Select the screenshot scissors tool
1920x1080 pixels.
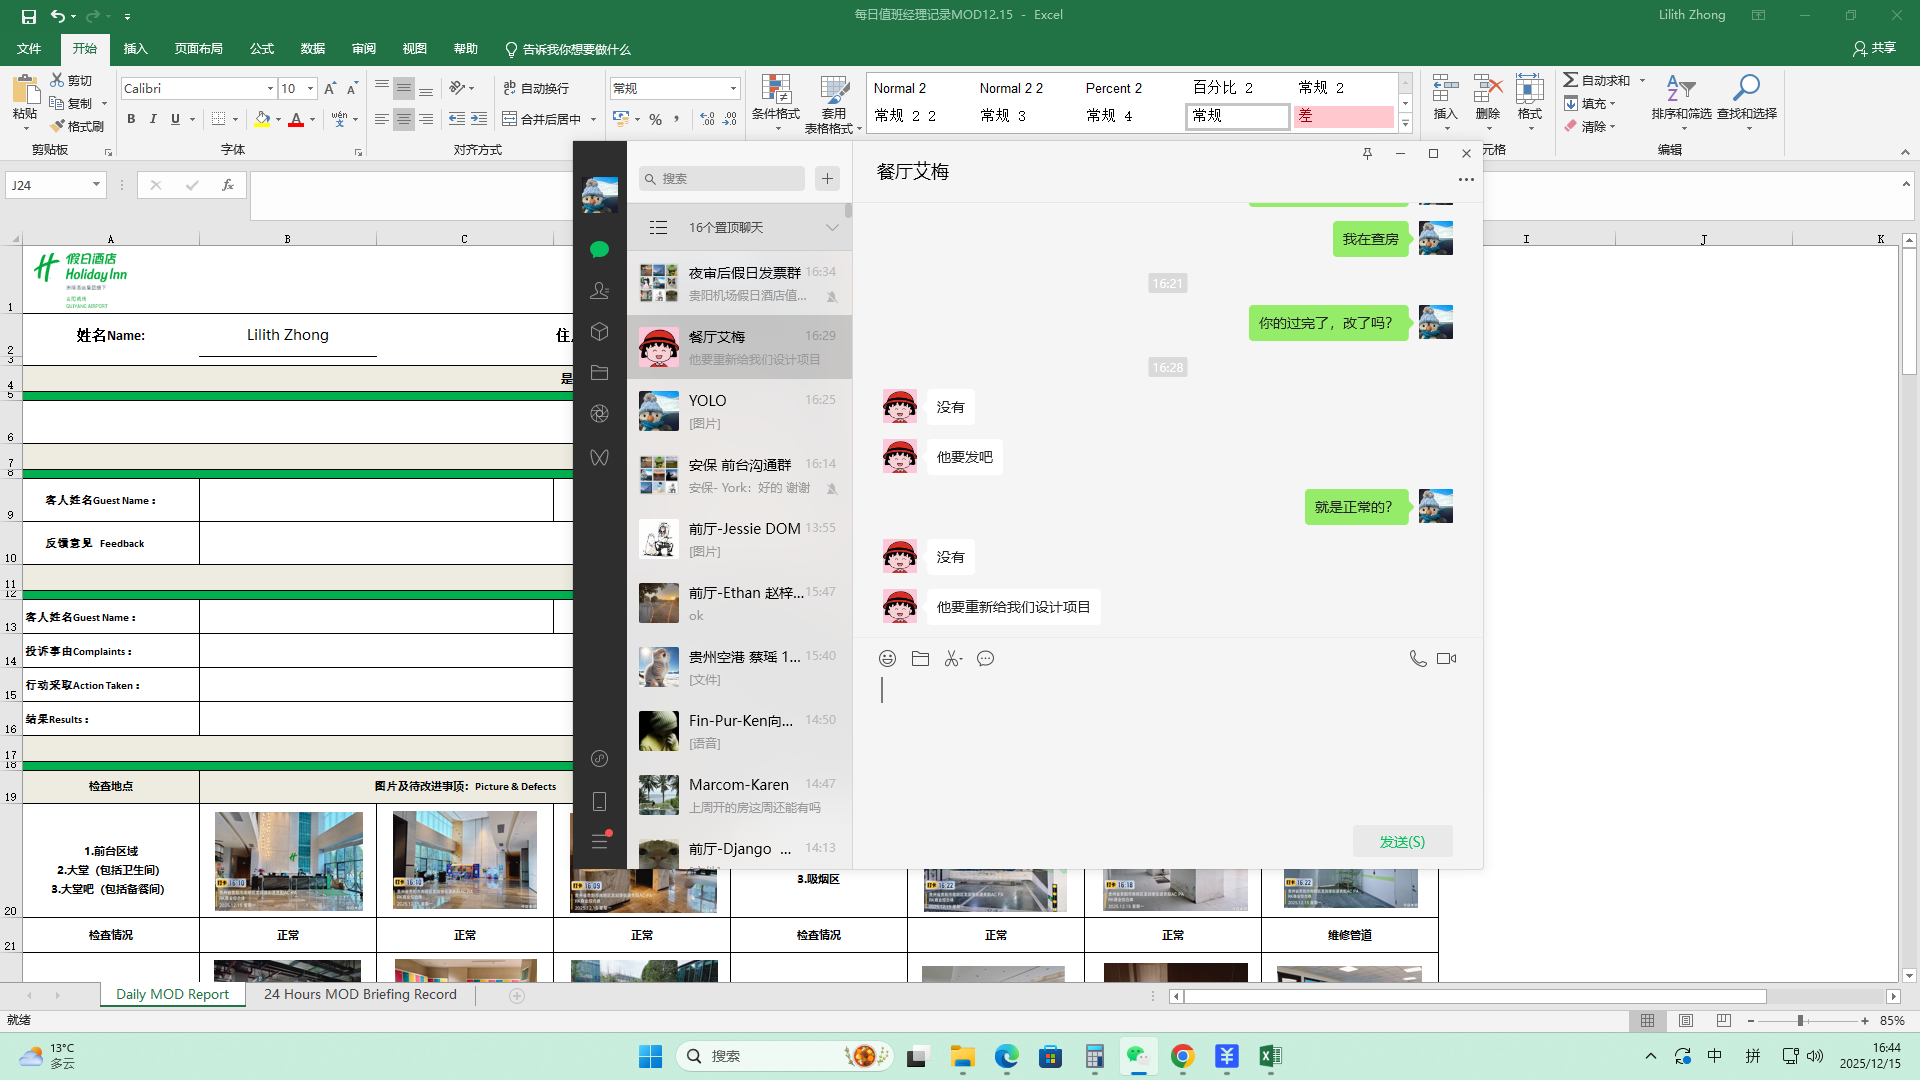tap(952, 659)
